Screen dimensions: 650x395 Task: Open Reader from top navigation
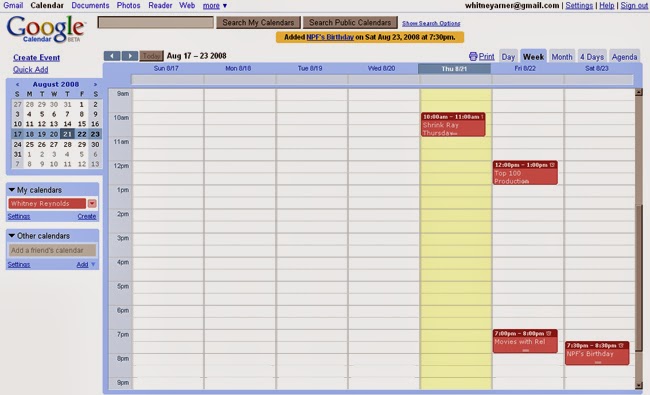(160, 5)
